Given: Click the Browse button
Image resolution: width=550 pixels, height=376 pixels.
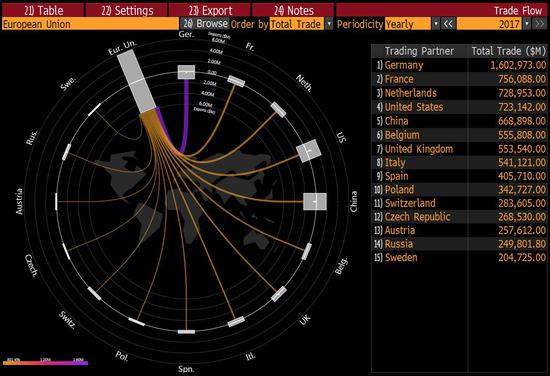Looking at the screenshot, I should point(205,24).
